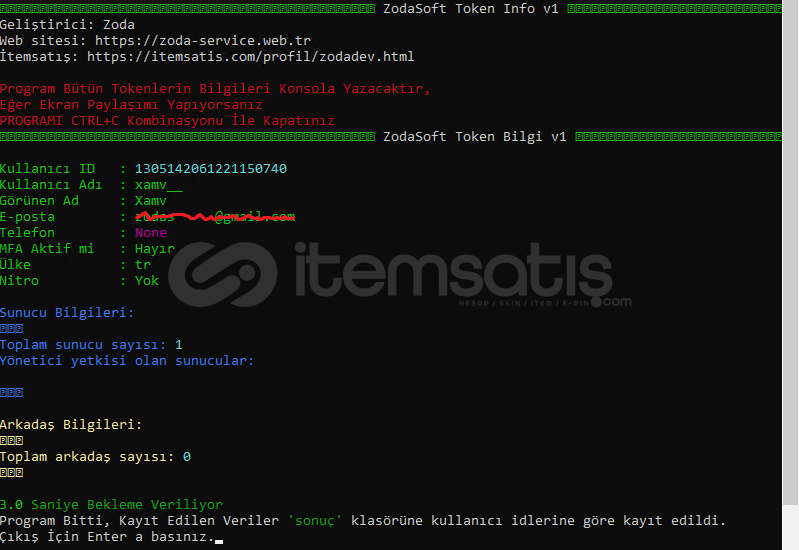799x550 pixels.
Task: Click the blinking cursor after Enter a basınız
Action: 219,541
